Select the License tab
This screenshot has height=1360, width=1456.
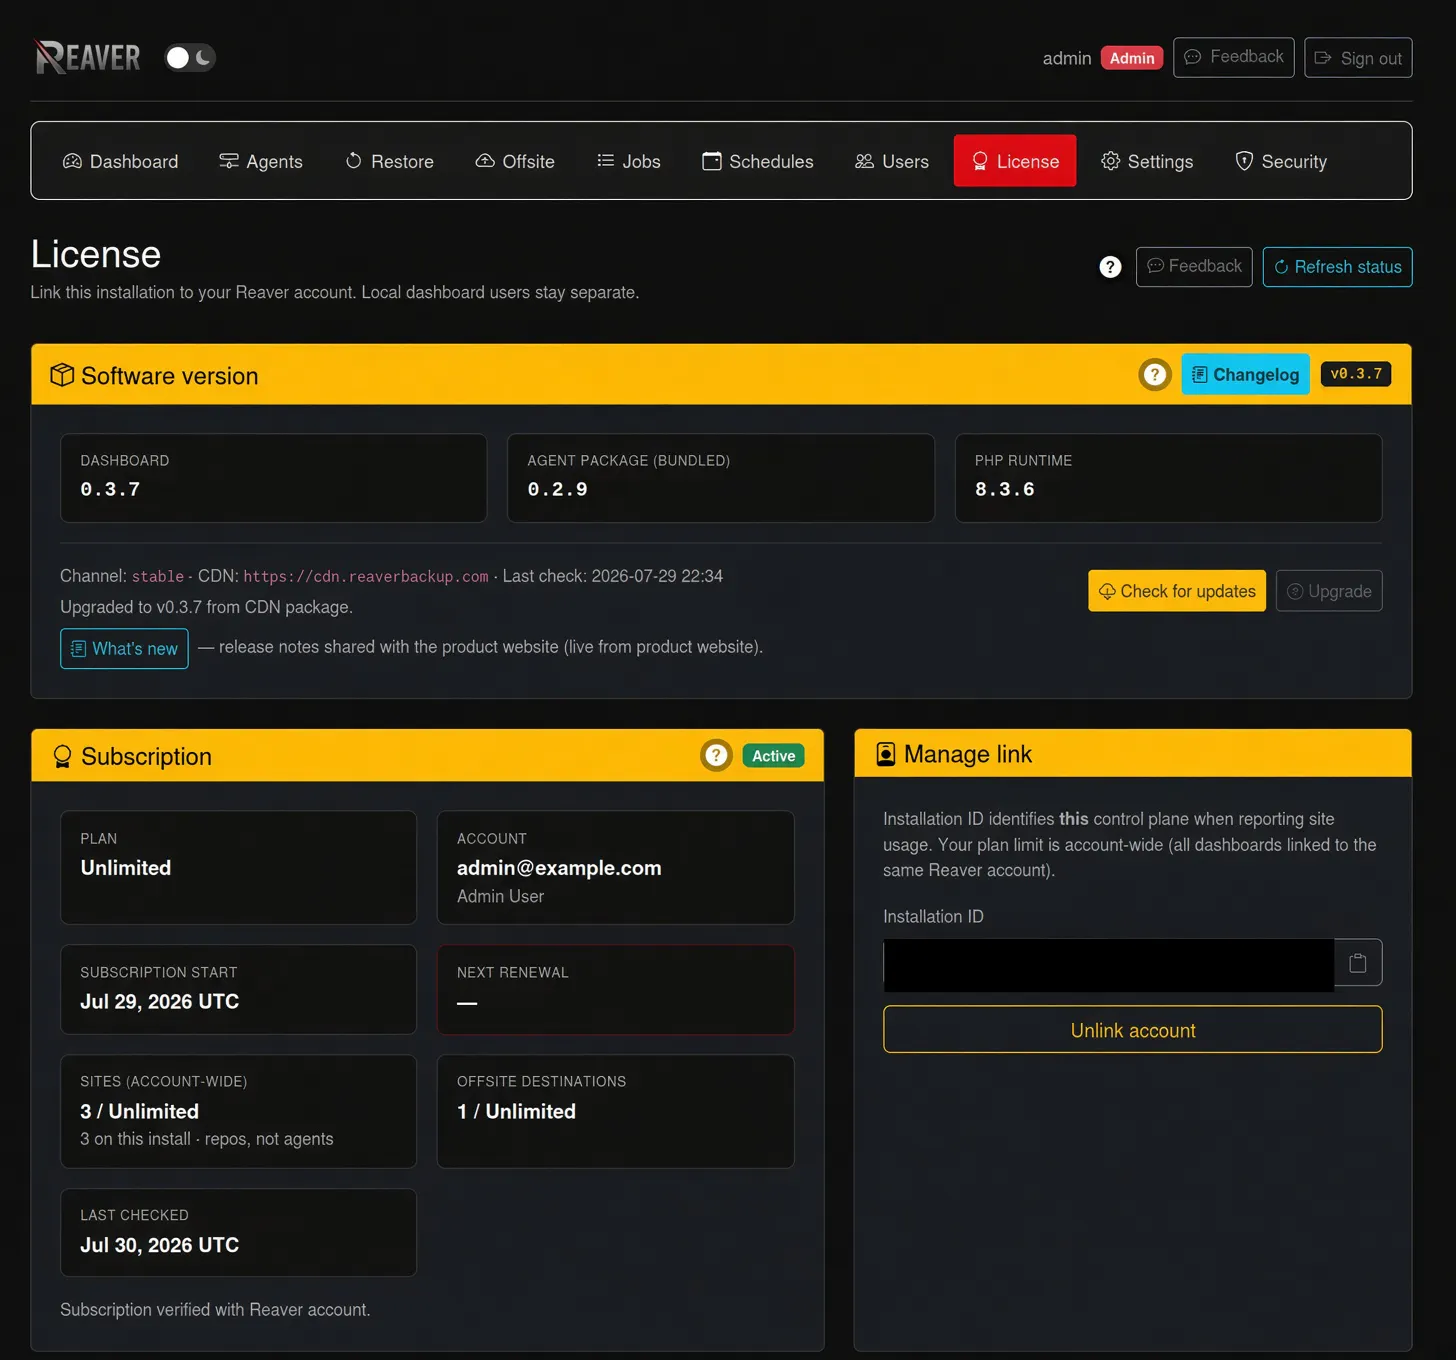coord(1015,161)
